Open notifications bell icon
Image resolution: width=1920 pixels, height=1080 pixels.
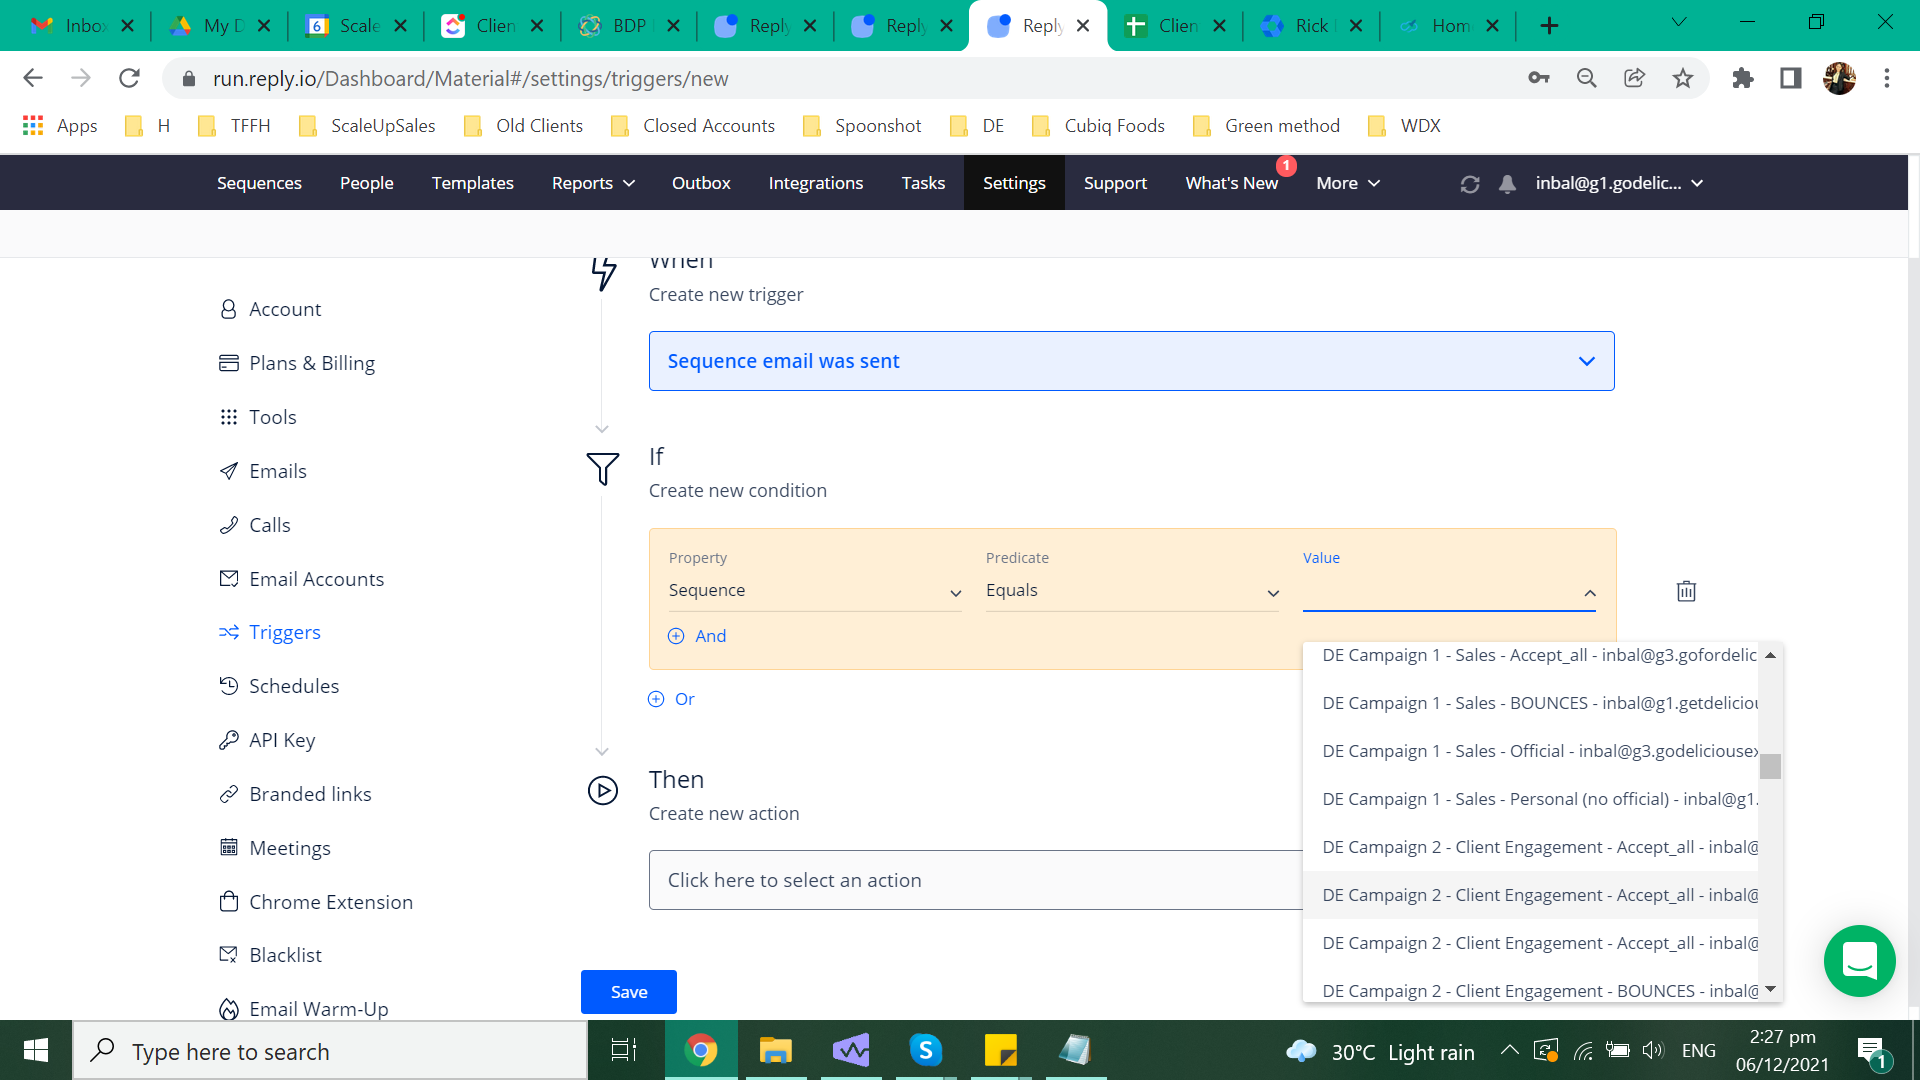pos(1507,184)
